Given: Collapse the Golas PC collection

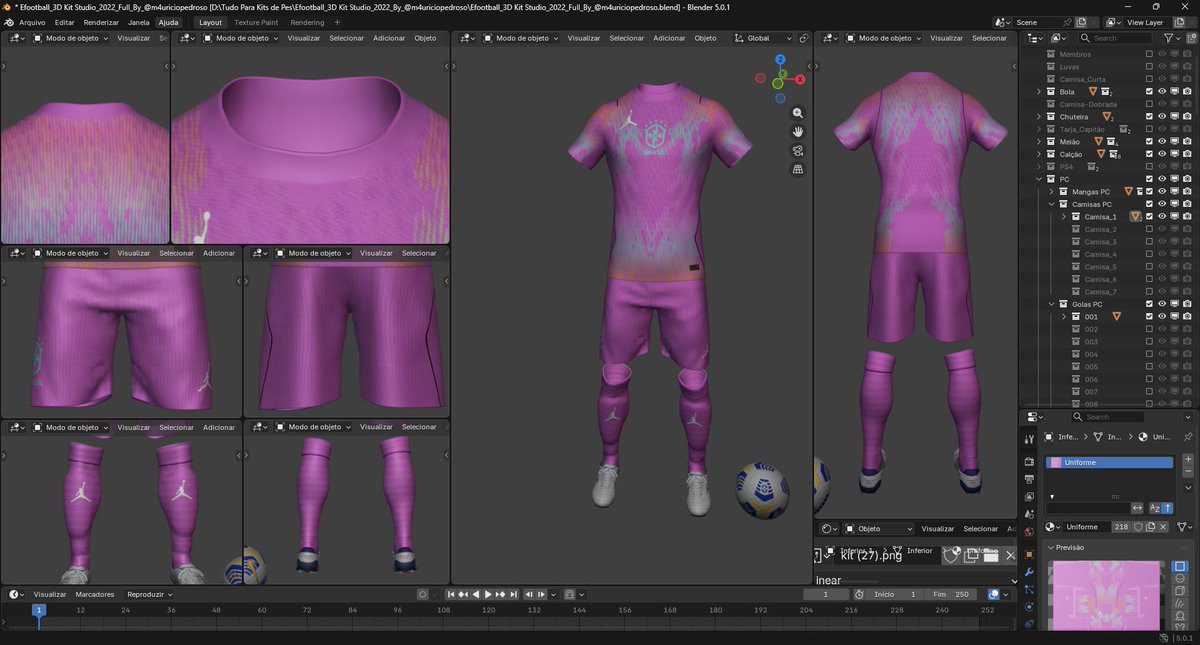Looking at the screenshot, I should tap(1051, 304).
